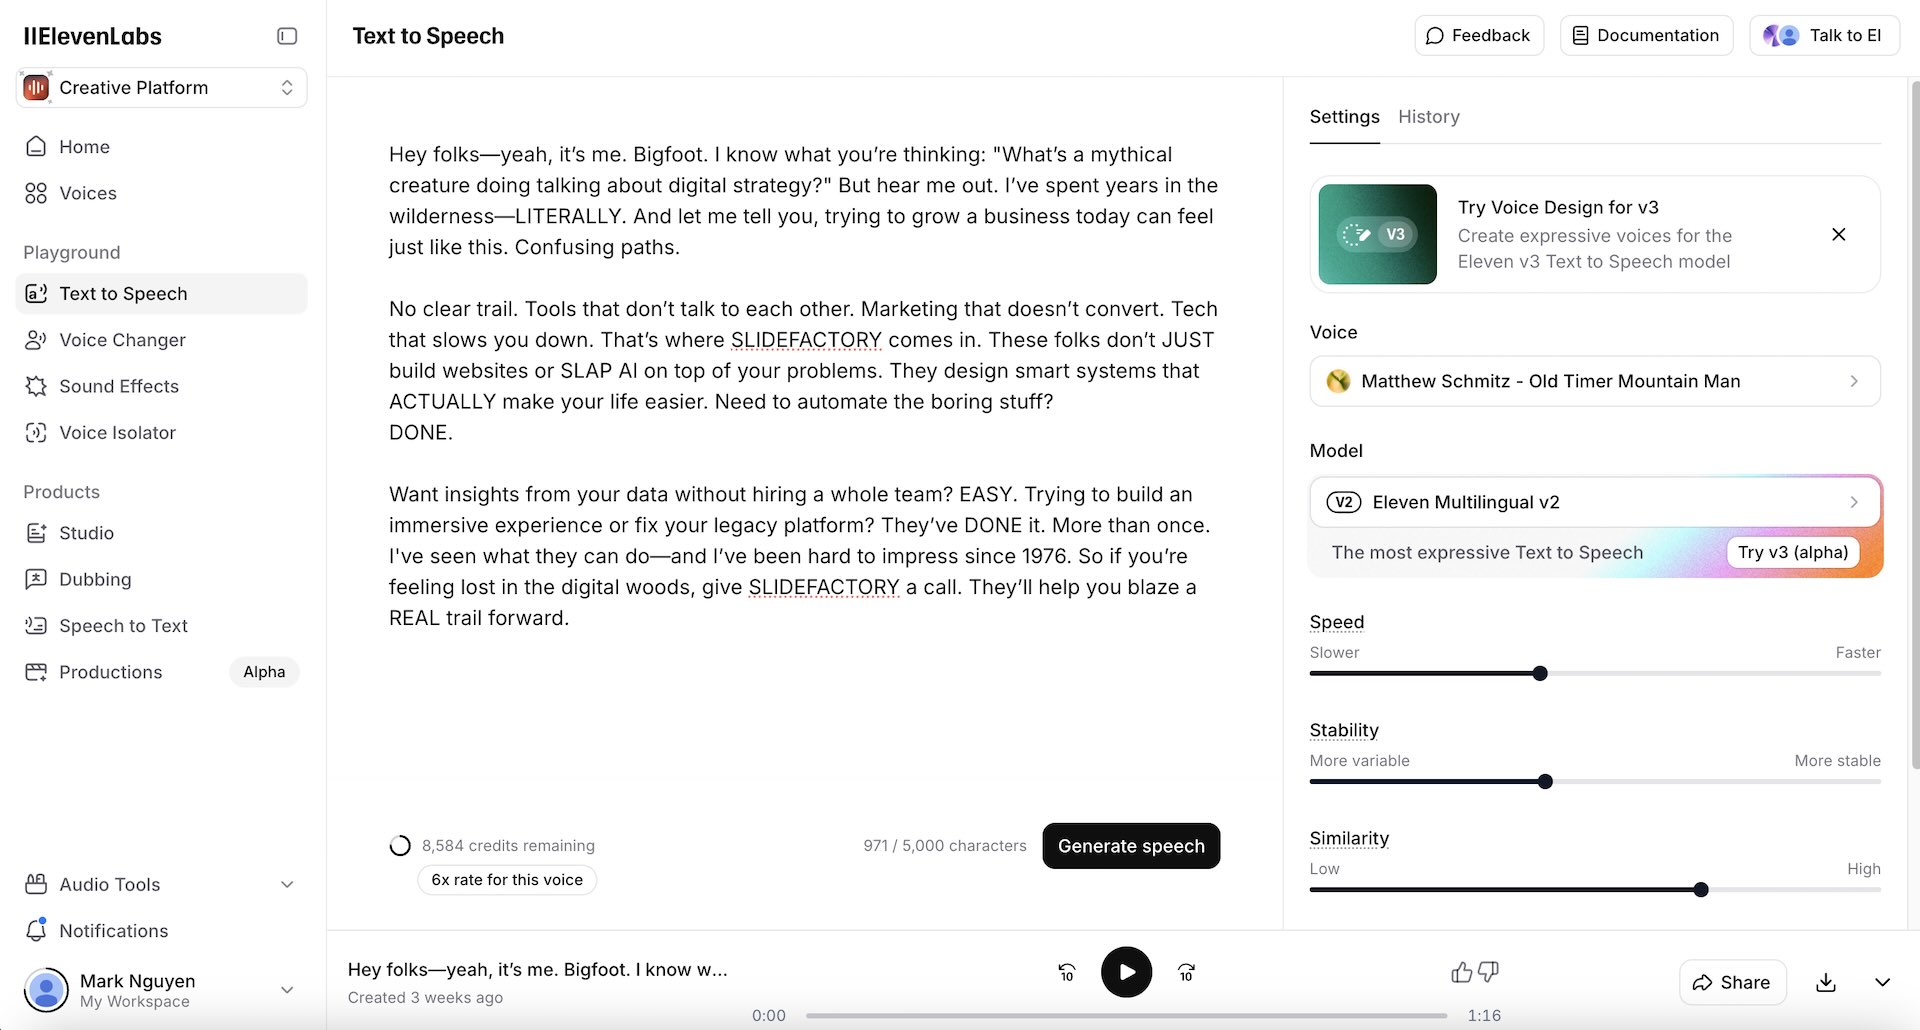Click inside the speech text editor
Screen dimensions: 1920x1030
tap(804, 386)
